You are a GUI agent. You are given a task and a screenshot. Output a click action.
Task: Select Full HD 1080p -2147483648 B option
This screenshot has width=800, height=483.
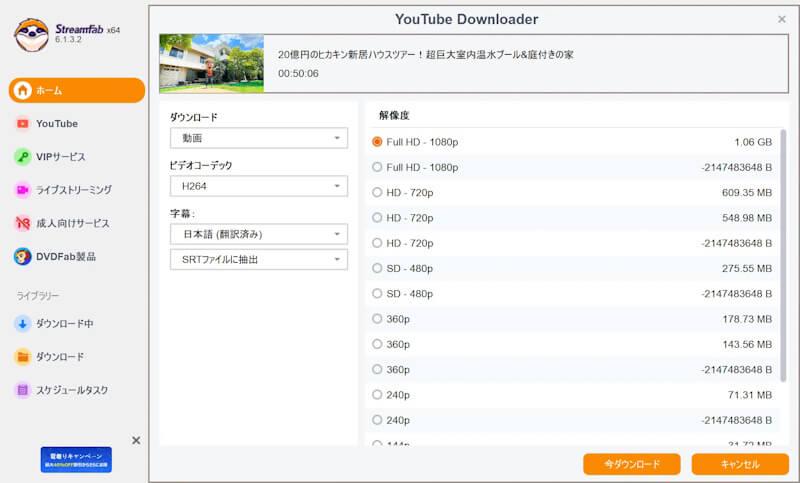pos(572,167)
